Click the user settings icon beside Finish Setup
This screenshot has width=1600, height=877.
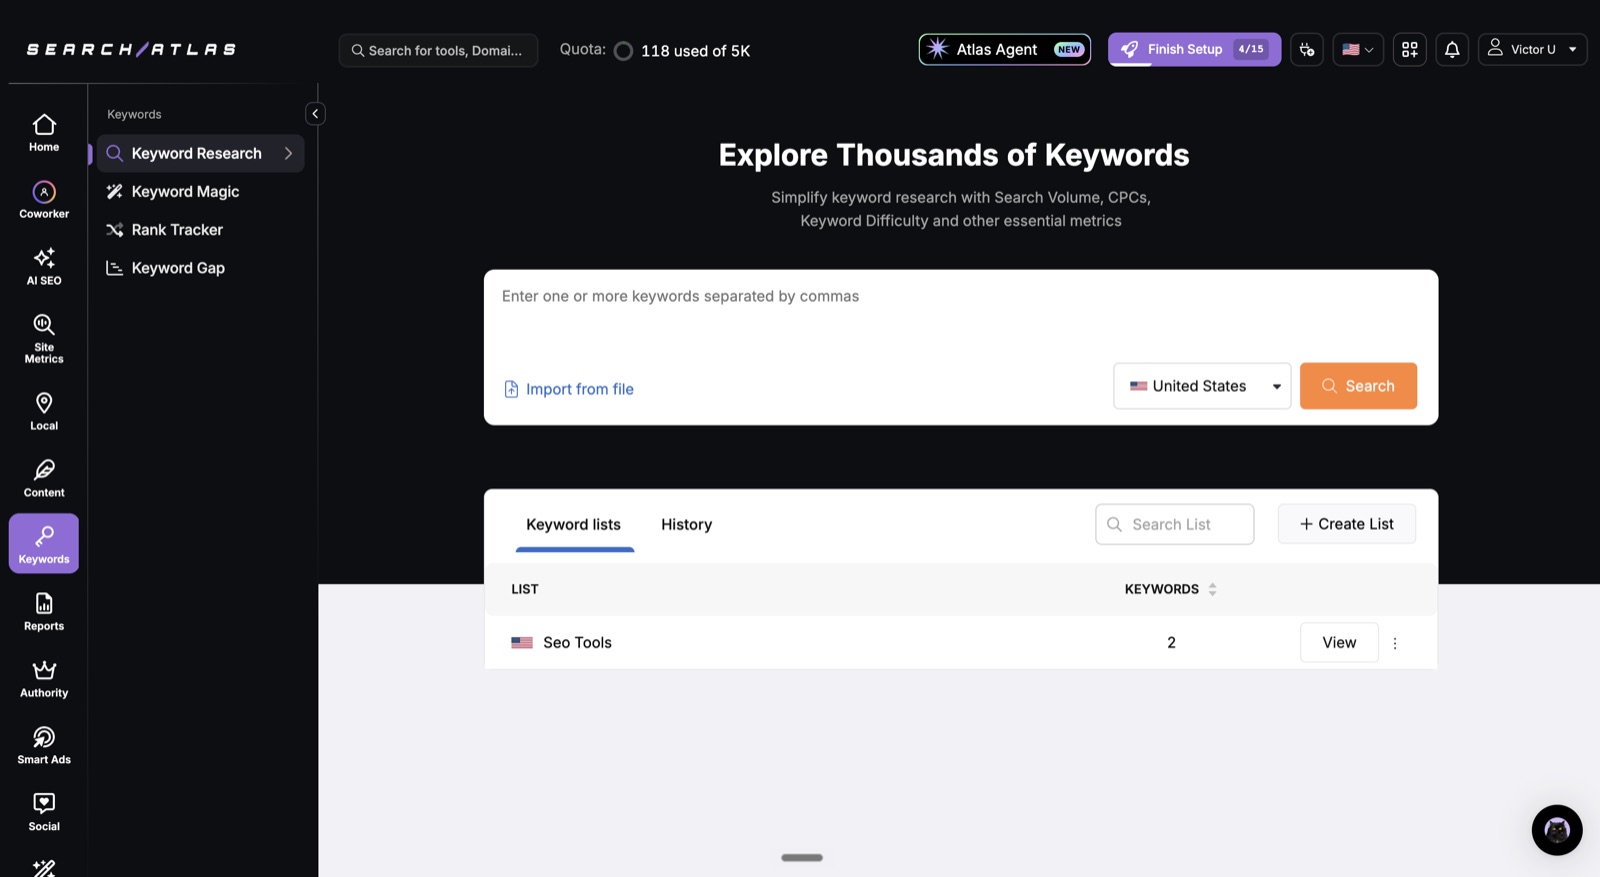pos(1307,49)
